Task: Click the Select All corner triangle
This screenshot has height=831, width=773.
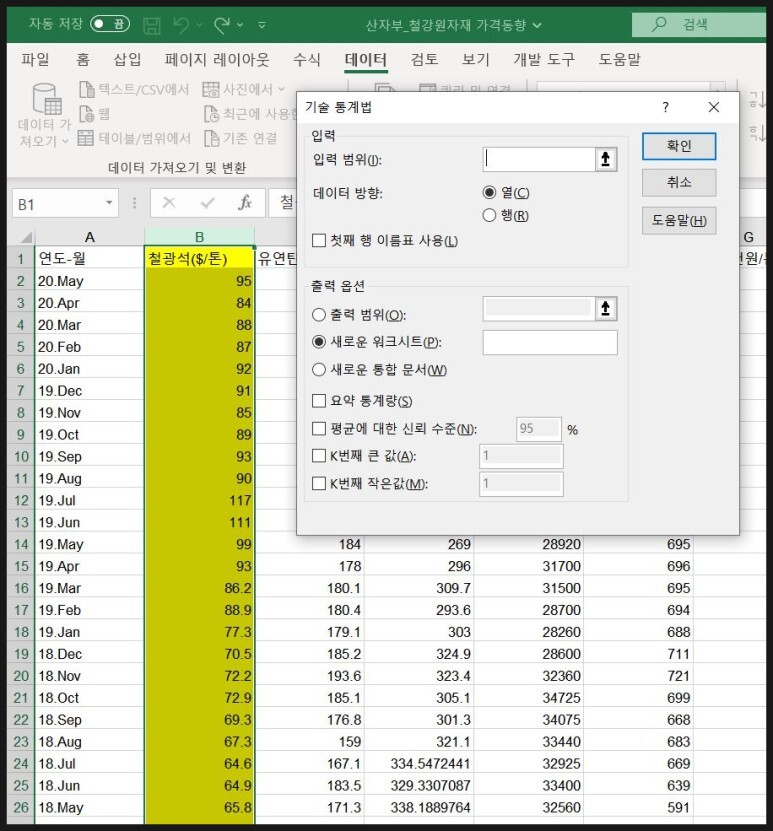Action: (x=25, y=237)
